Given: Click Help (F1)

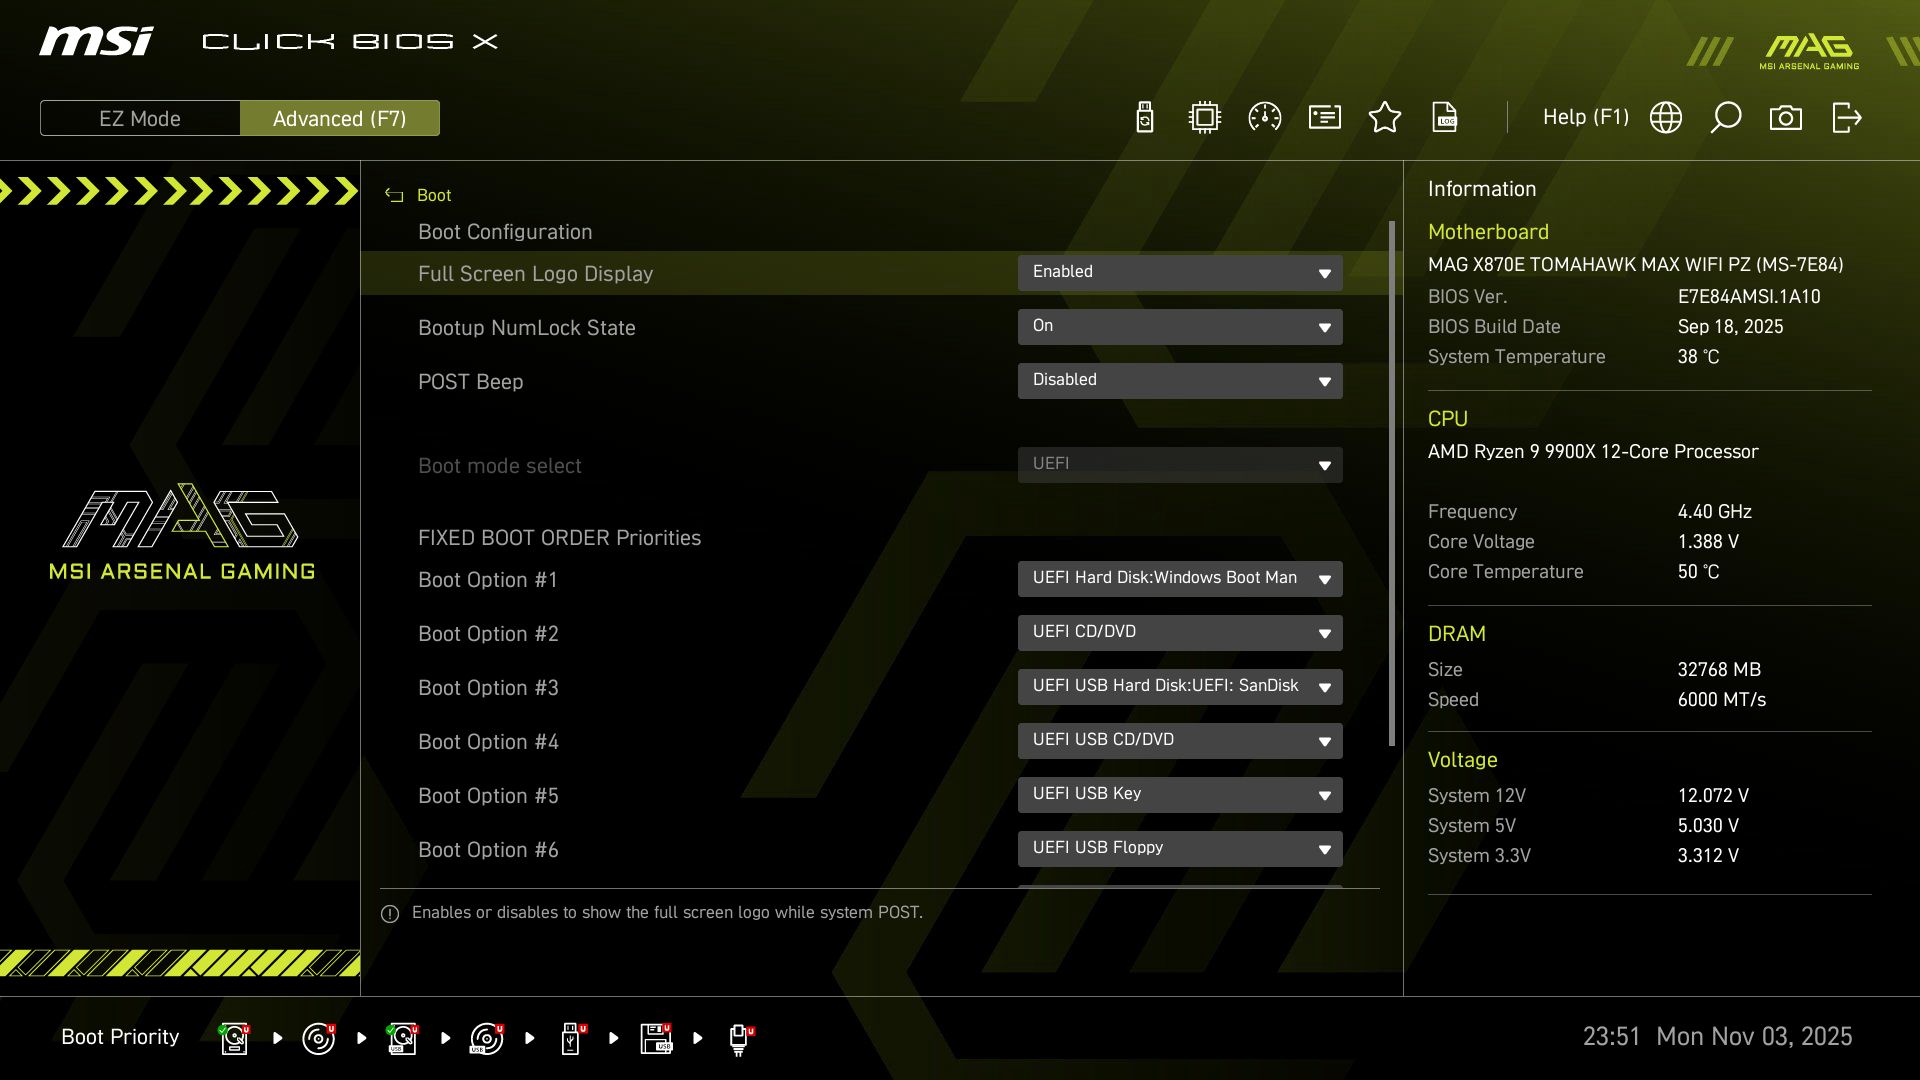Looking at the screenshot, I should tap(1585, 117).
